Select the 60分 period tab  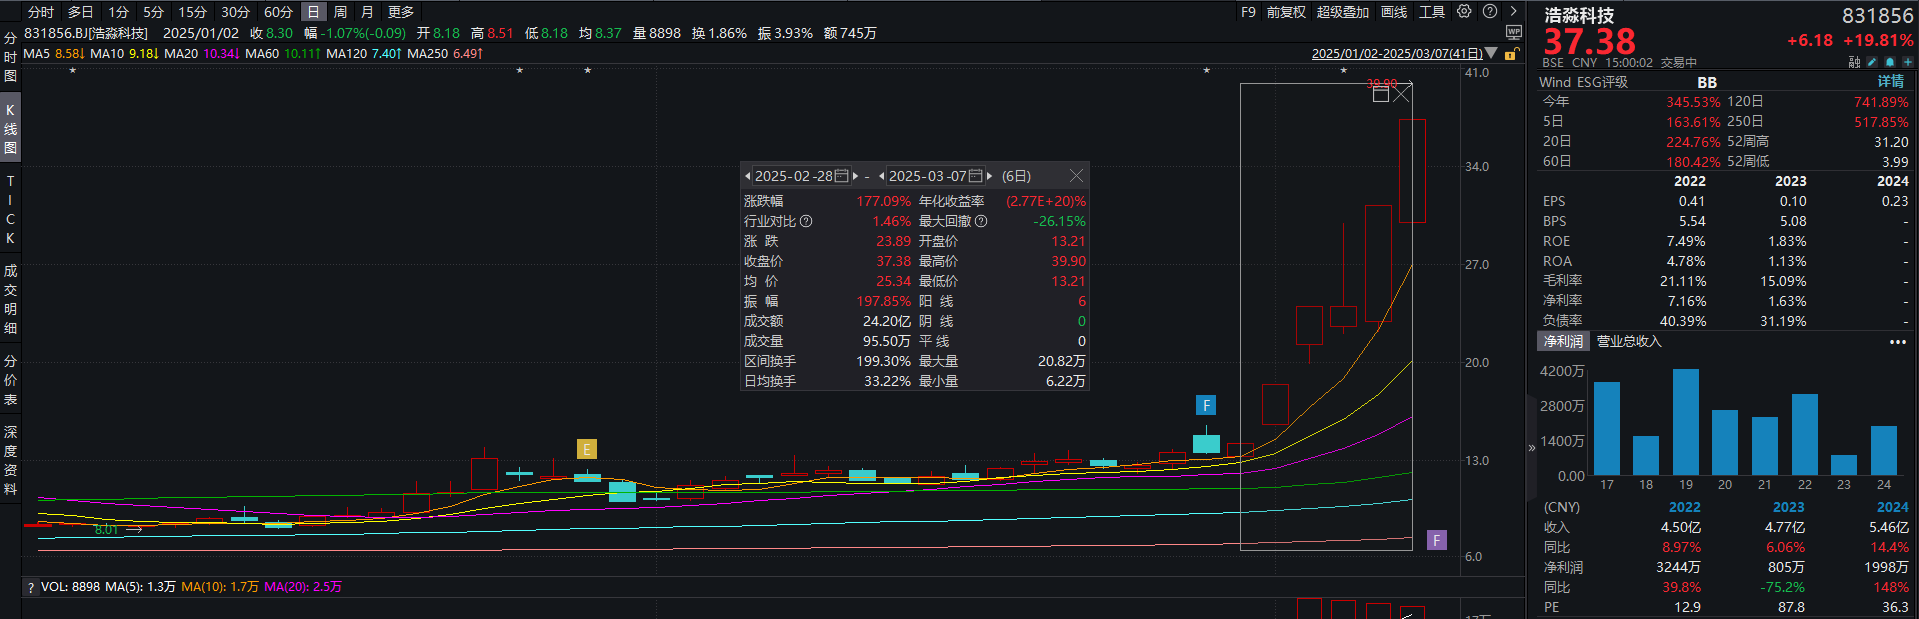[x=278, y=12]
